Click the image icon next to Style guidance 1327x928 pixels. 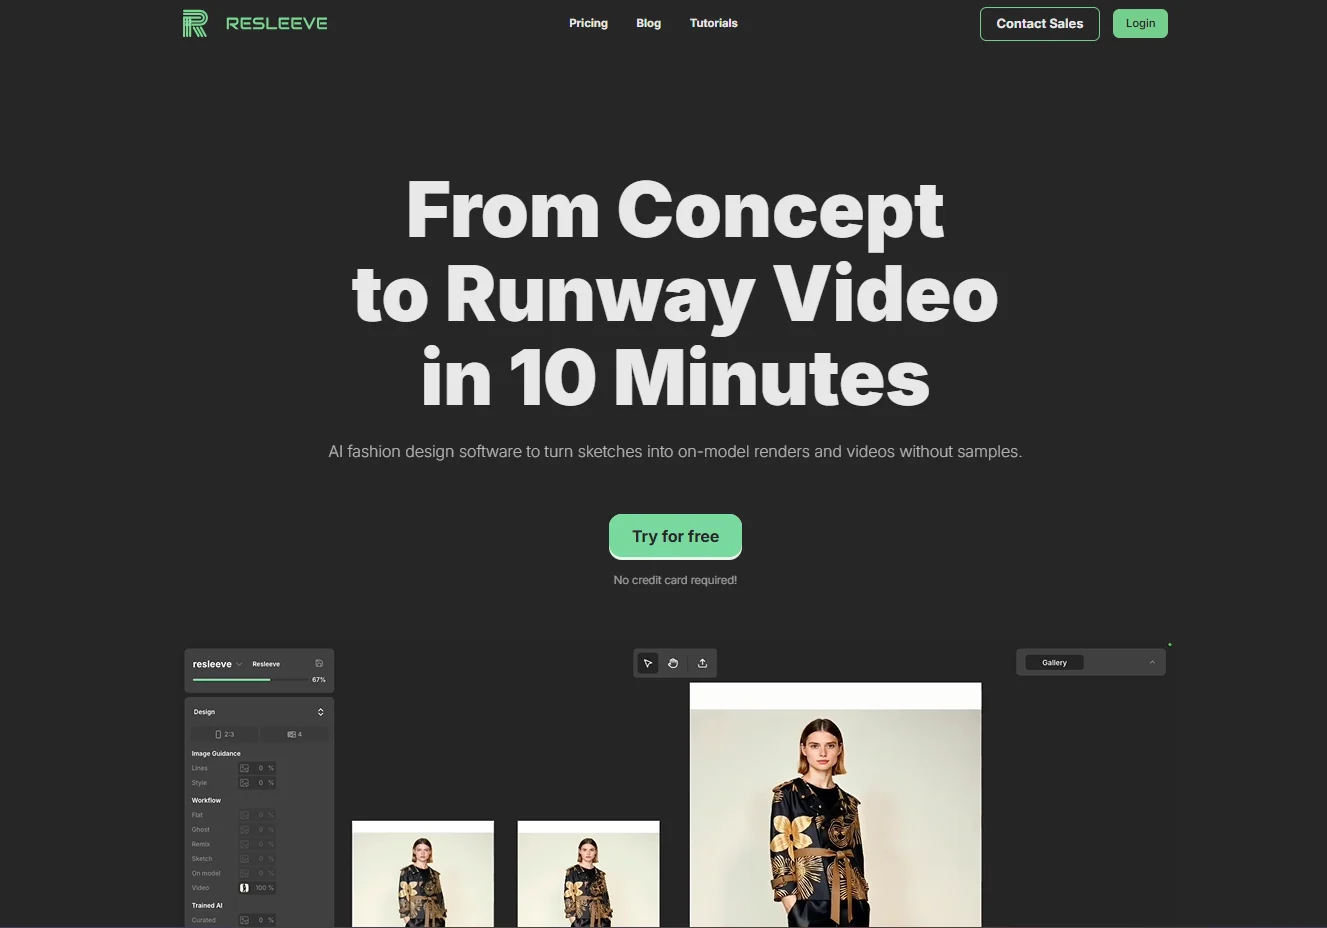[245, 782]
